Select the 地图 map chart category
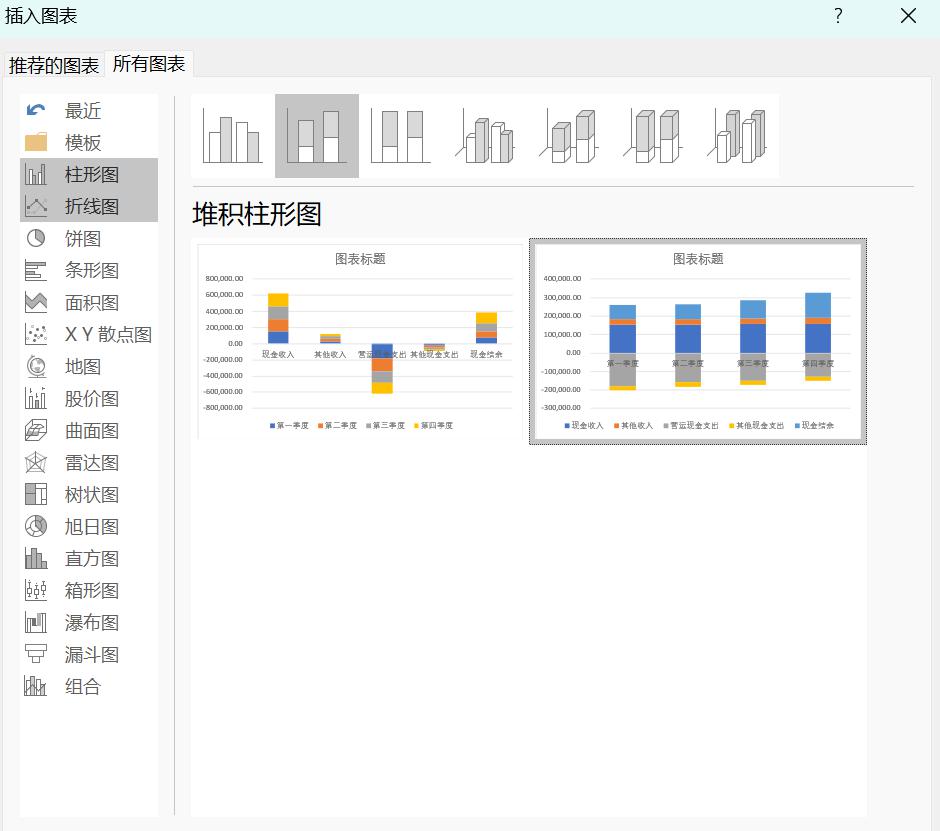Image resolution: width=940 pixels, height=831 pixels. 89,366
